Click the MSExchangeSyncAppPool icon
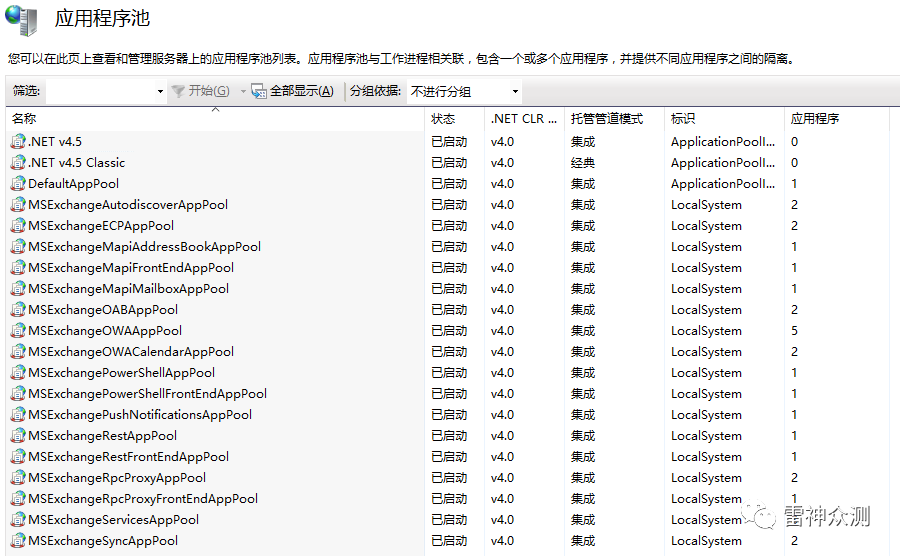 pyautogui.click(x=18, y=541)
